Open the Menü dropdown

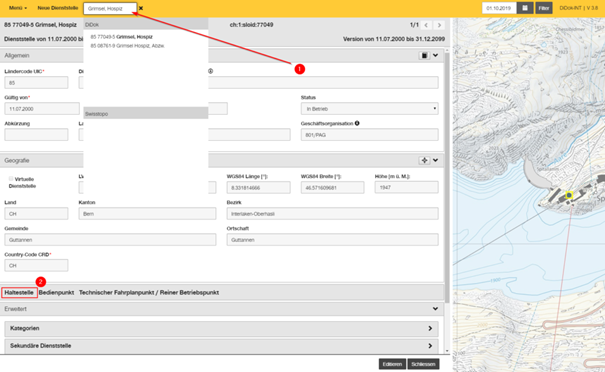point(18,8)
